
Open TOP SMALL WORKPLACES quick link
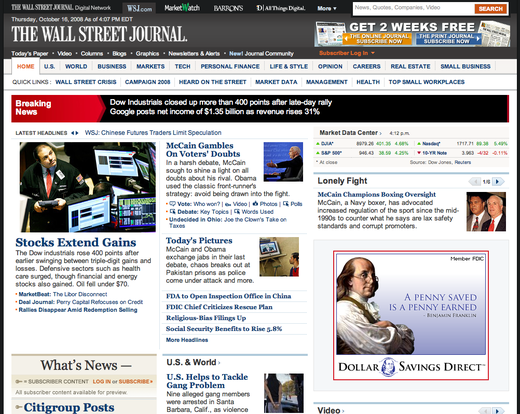coord(426,82)
